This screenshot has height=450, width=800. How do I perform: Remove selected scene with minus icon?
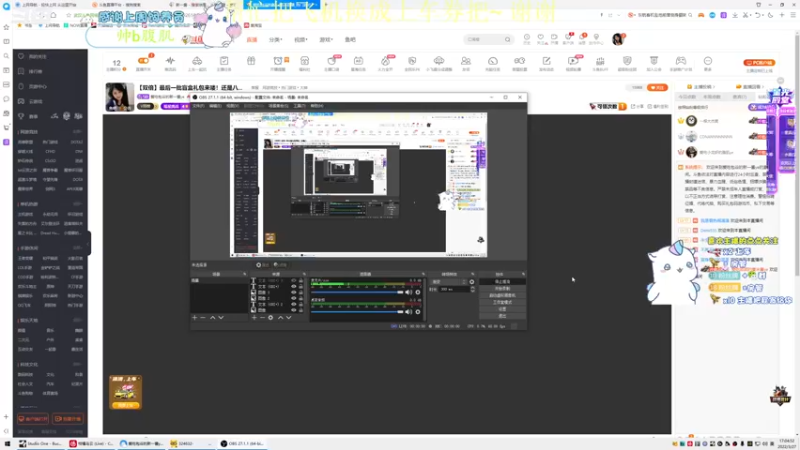(203, 318)
